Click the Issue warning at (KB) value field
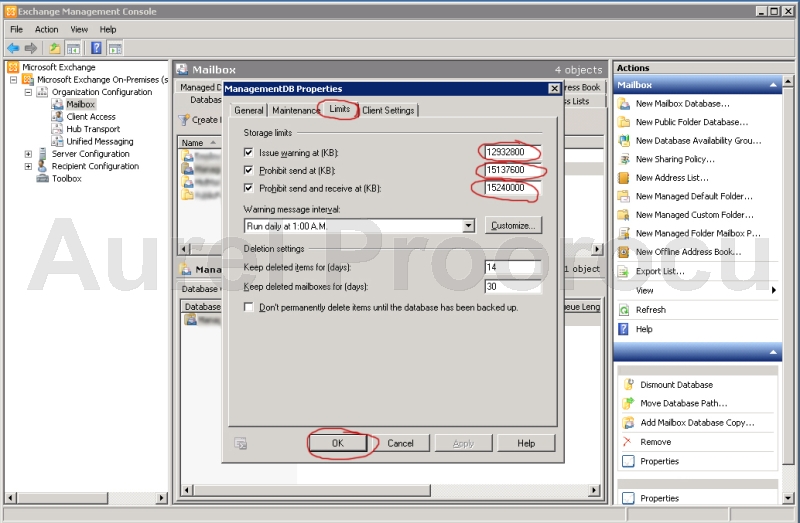 coord(513,152)
